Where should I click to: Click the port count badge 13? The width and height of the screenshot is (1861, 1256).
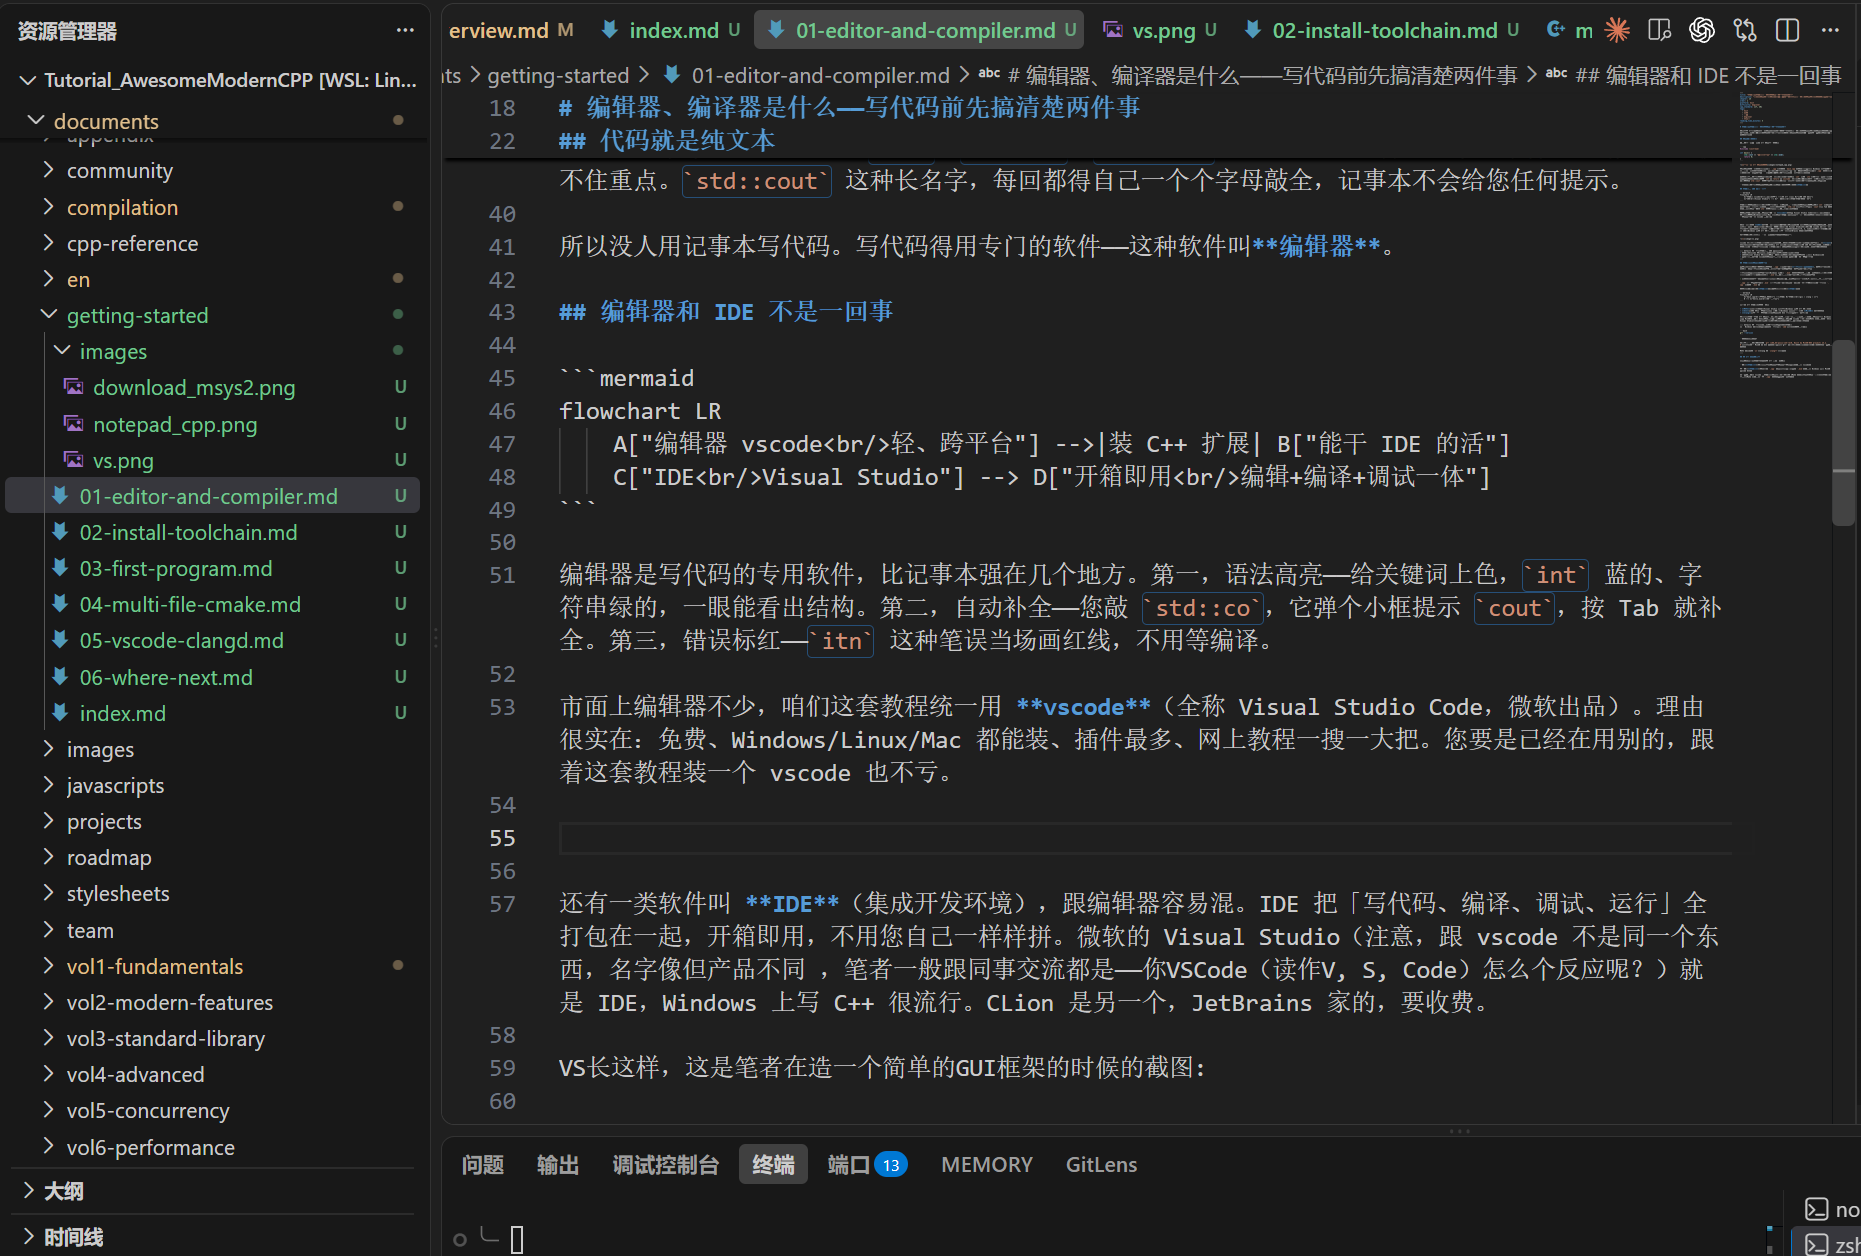[891, 1165]
